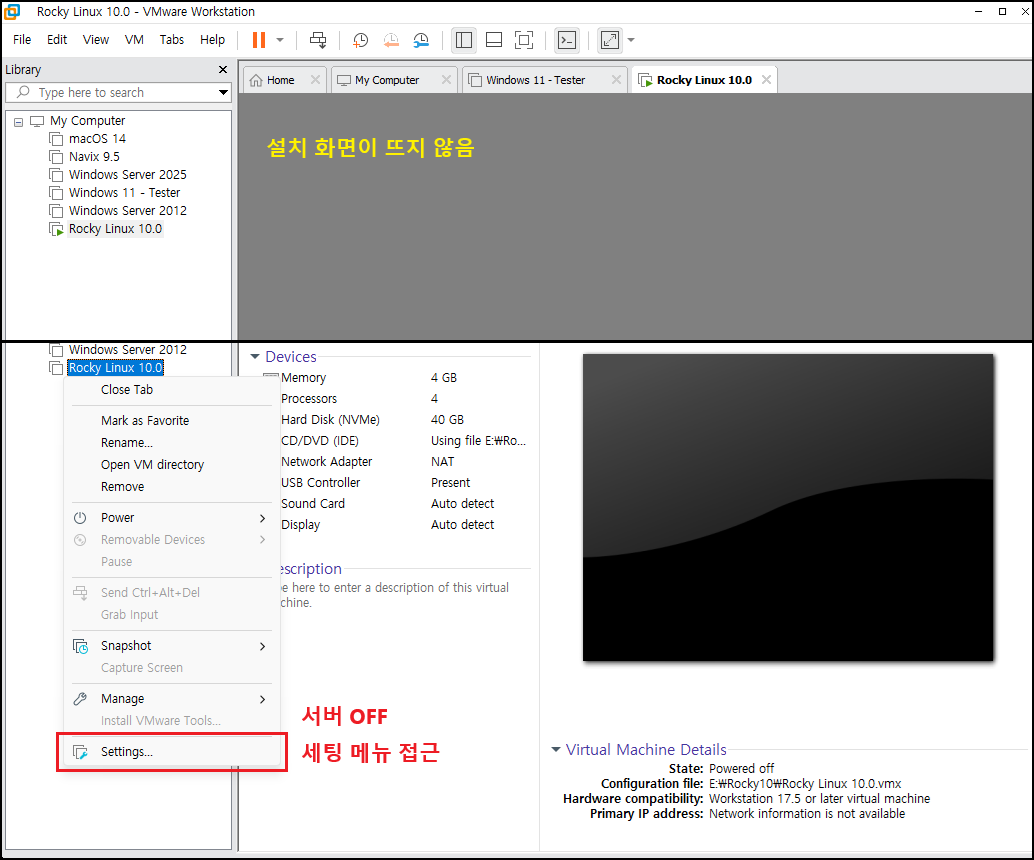Select highlighted Rocky Linux 10.0 lower library
1034x860 pixels.
pyautogui.click(x=115, y=368)
